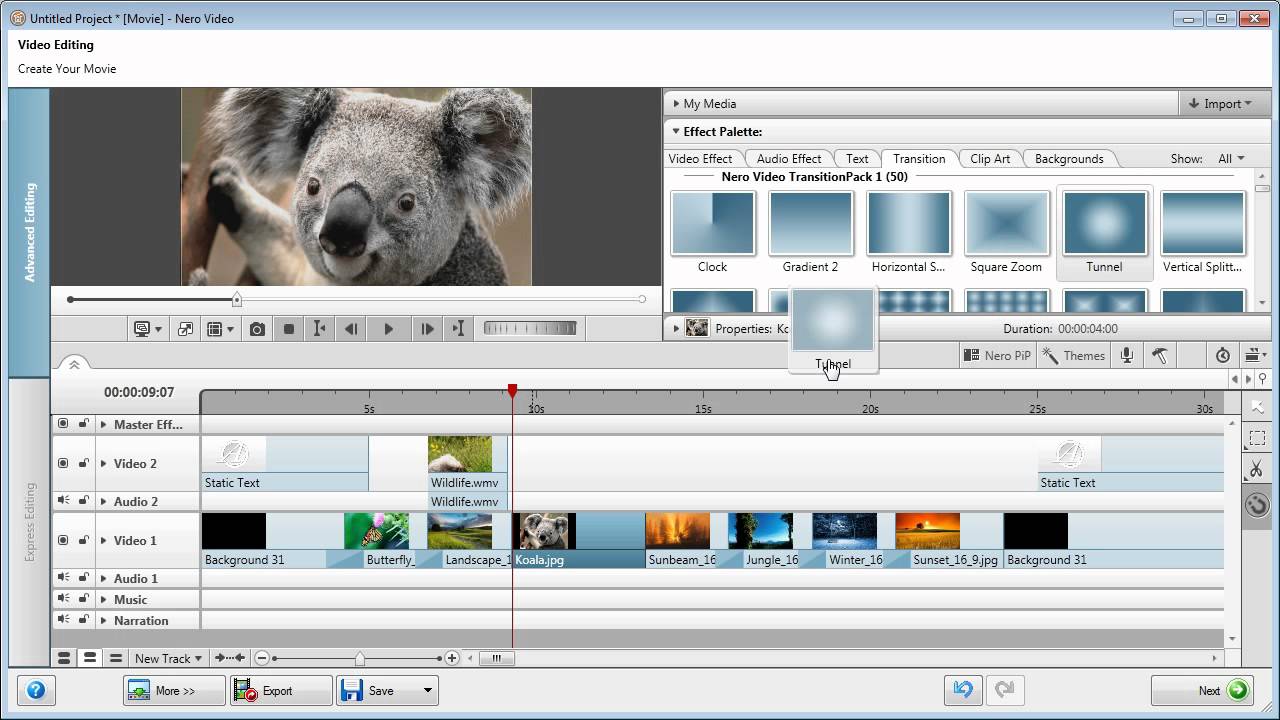Play the movie preview

click(x=388, y=329)
